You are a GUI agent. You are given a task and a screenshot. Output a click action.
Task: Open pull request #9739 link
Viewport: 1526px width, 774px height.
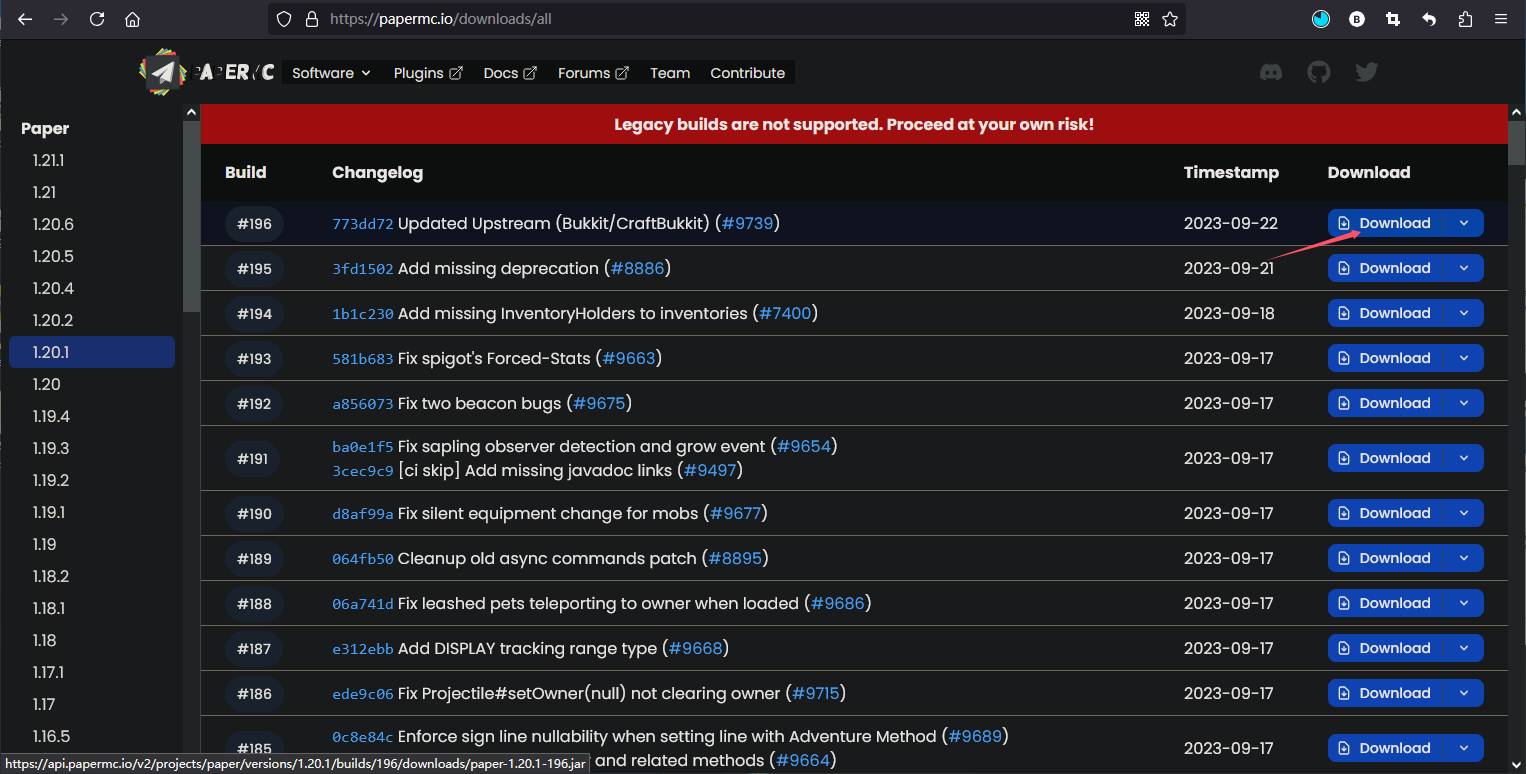[x=748, y=223]
